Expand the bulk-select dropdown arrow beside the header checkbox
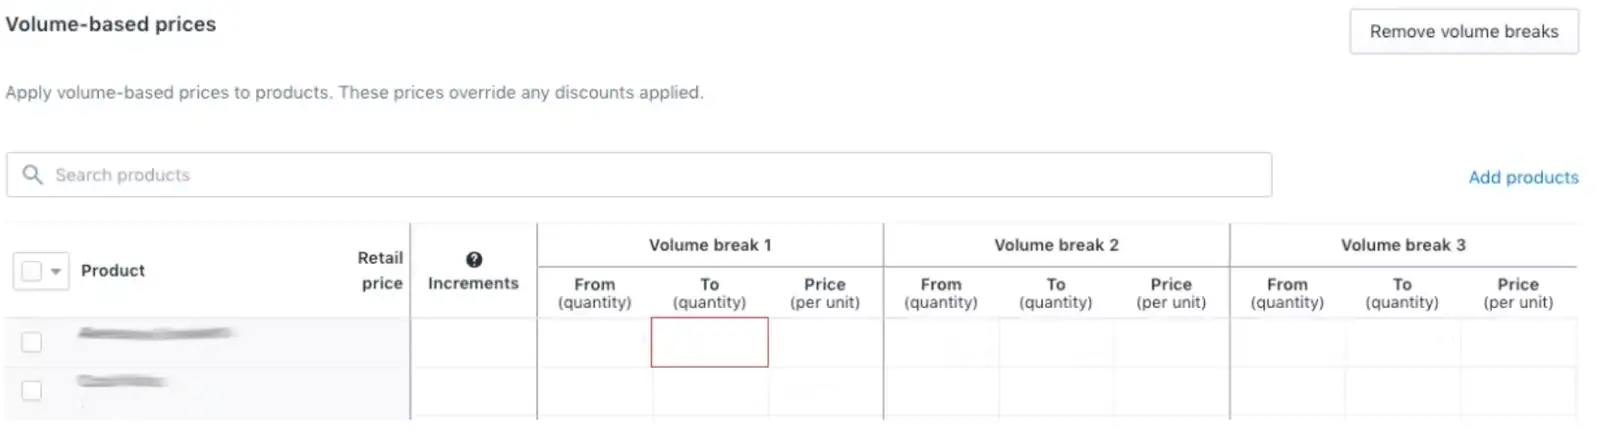The image size is (1600, 436). [x=56, y=271]
